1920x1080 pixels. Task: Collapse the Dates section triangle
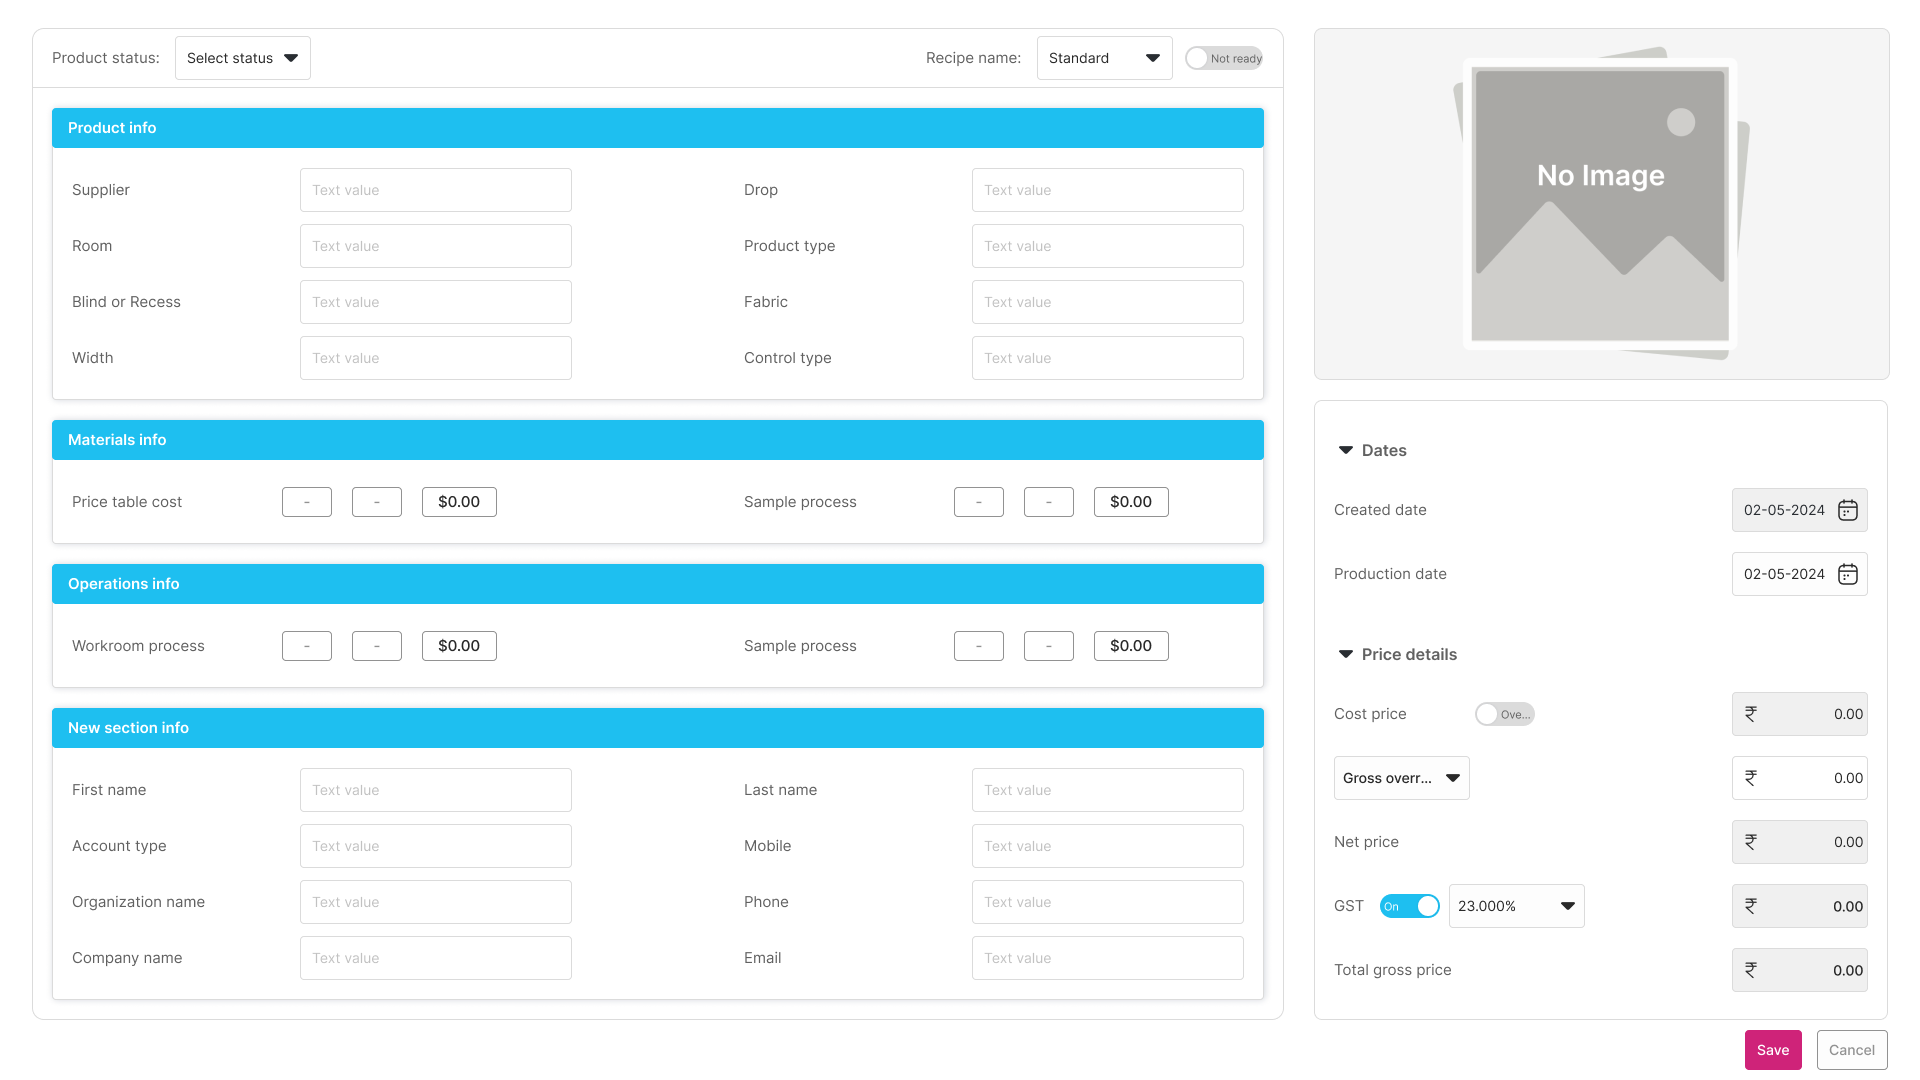1346,450
